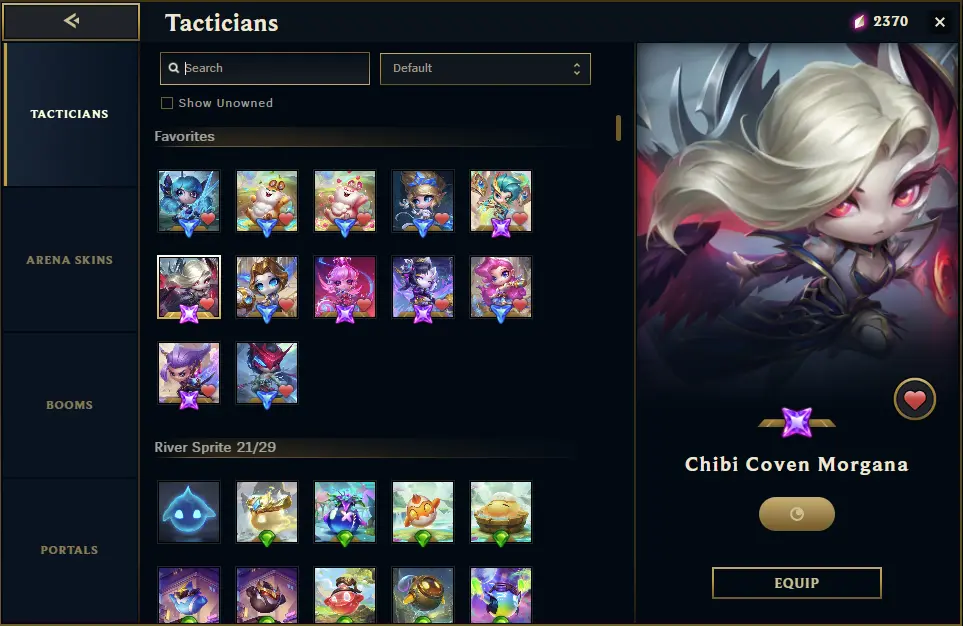Click the tacticians list scrollbar
The width and height of the screenshot is (963, 626).
tap(618, 128)
